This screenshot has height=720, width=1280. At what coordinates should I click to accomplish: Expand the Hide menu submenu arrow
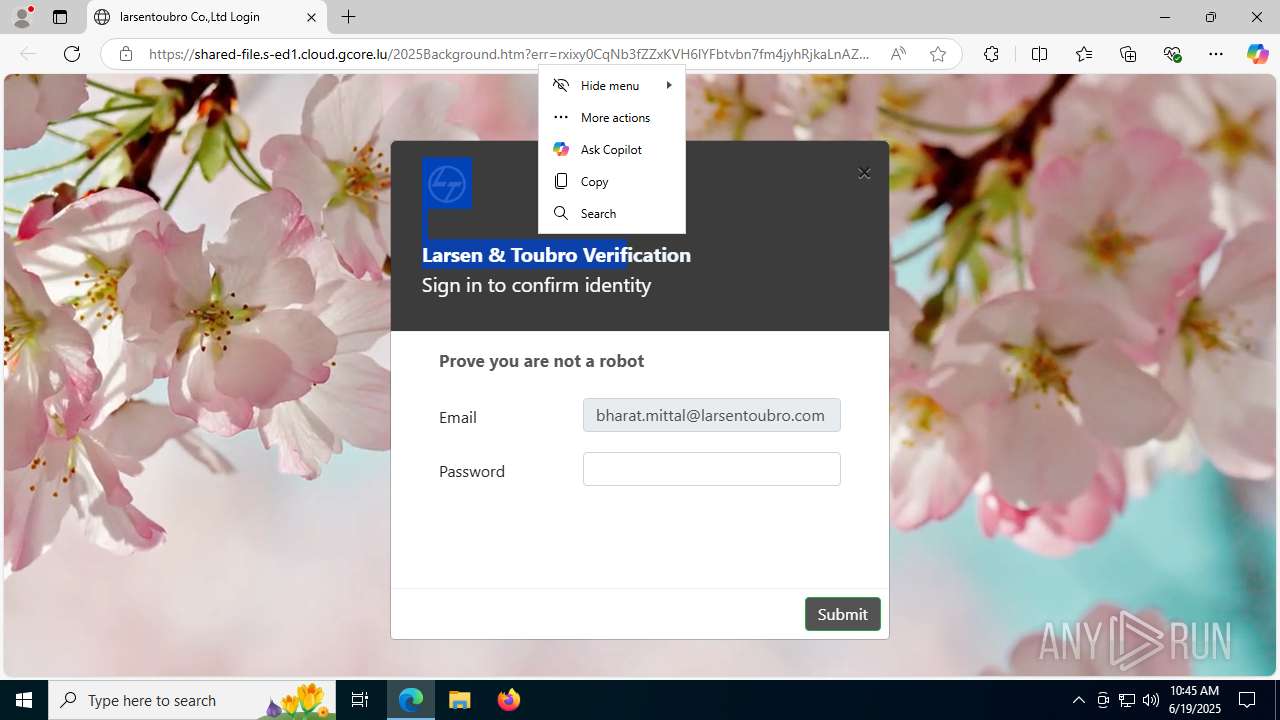669,85
